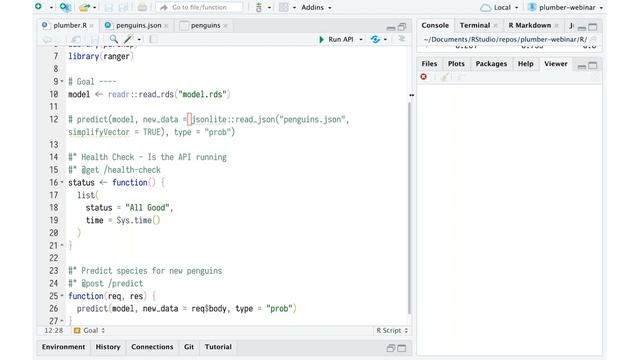
Task: Open the Addins menu
Action: coord(316,7)
